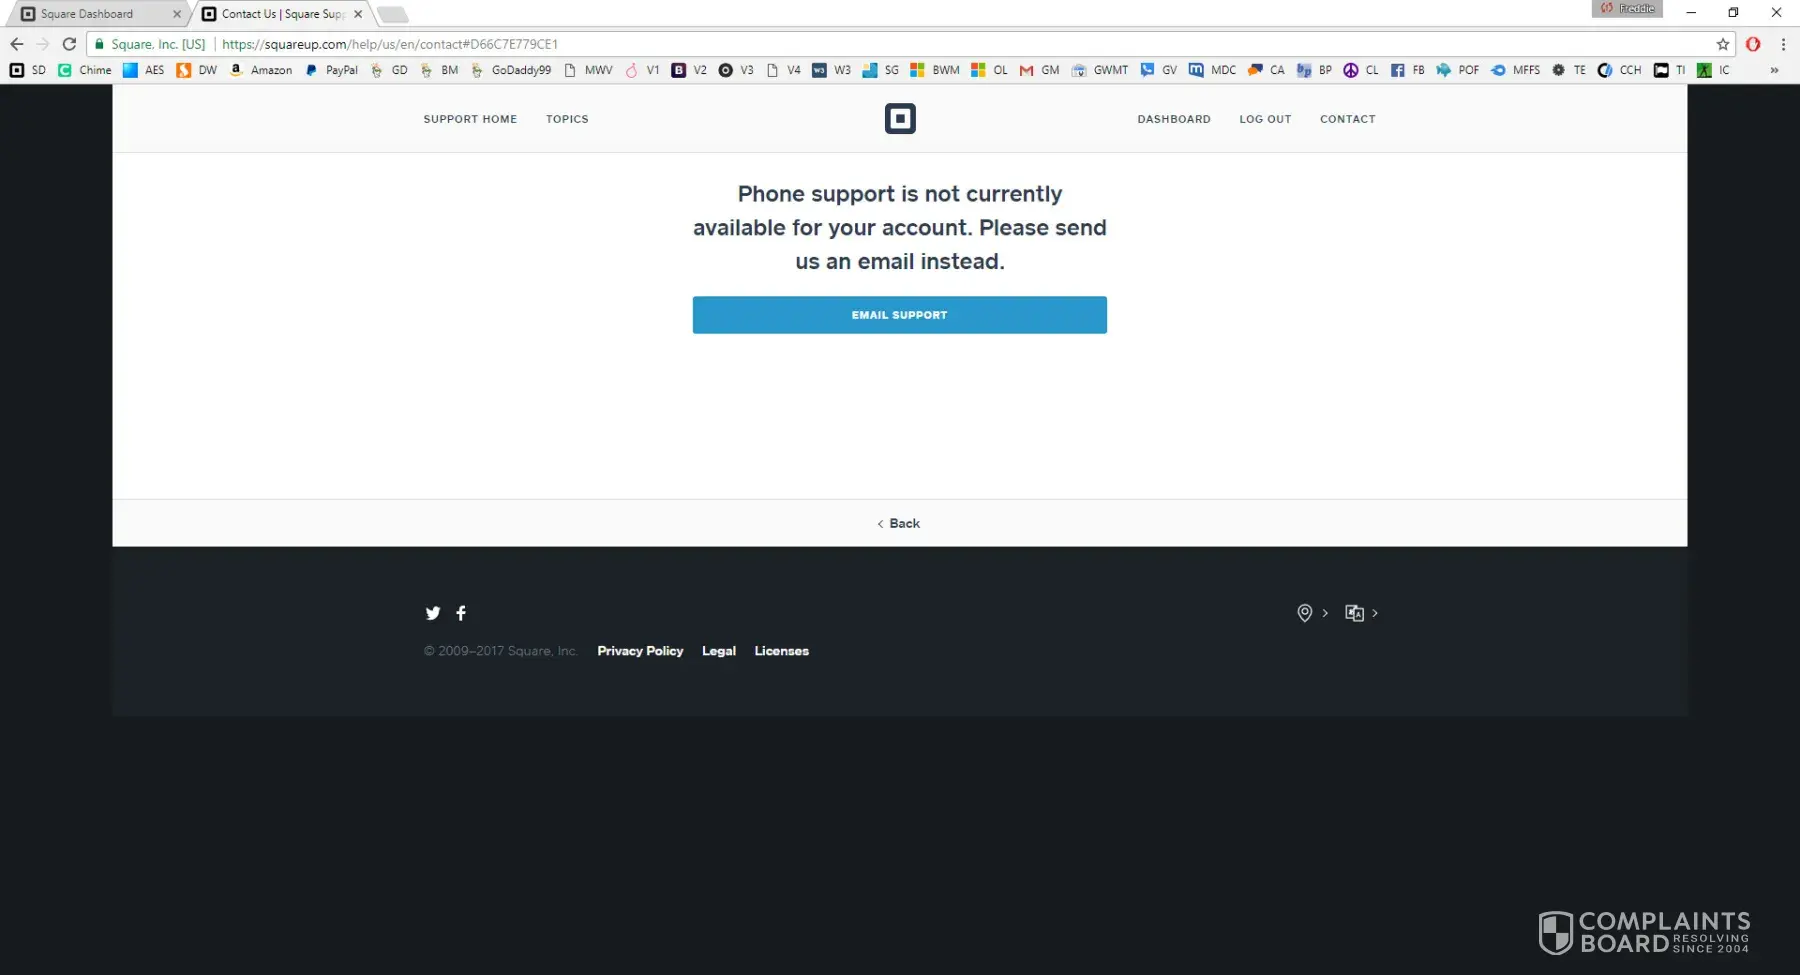1800x975 pixels.
Task: Show hidden bookmarks with the double chevron
Action: pyautogui.click(x=1774, y=70)
